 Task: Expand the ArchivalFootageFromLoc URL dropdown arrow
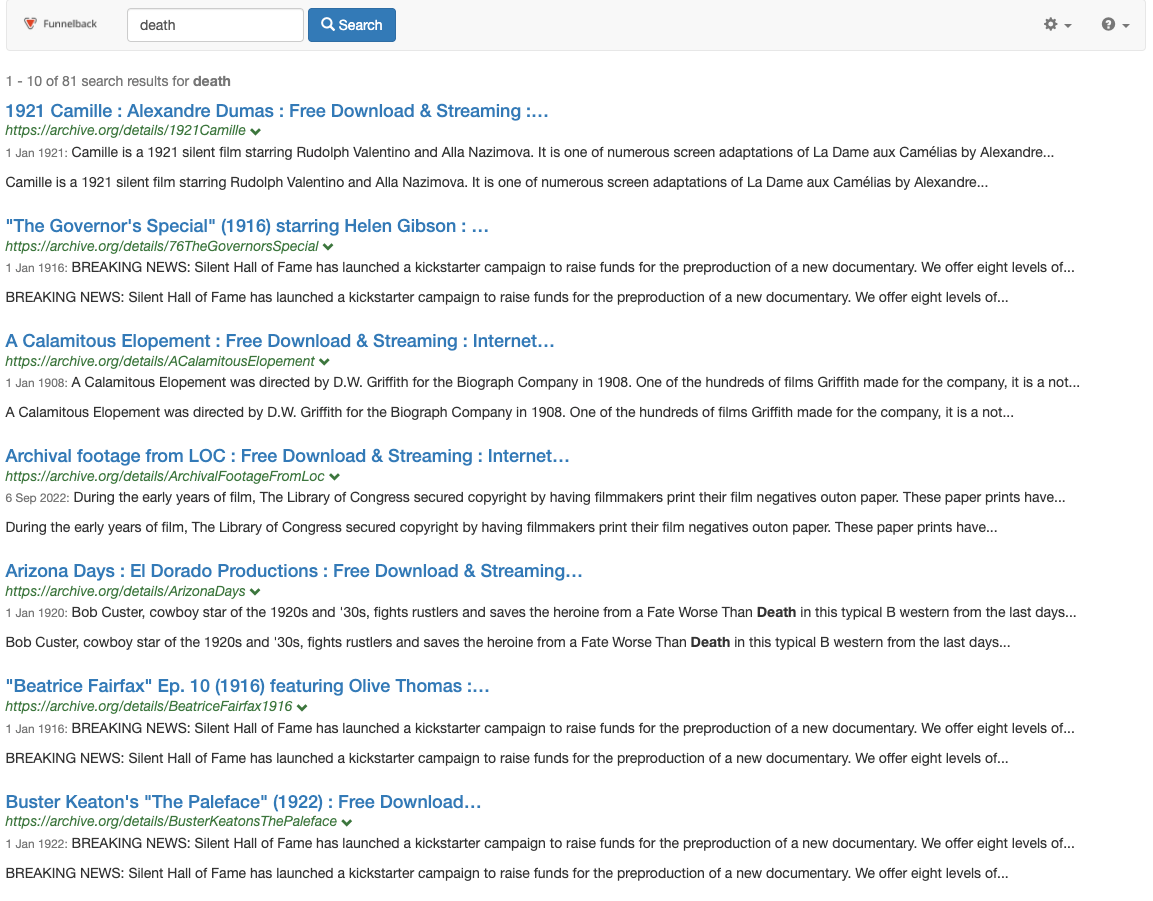335,477
